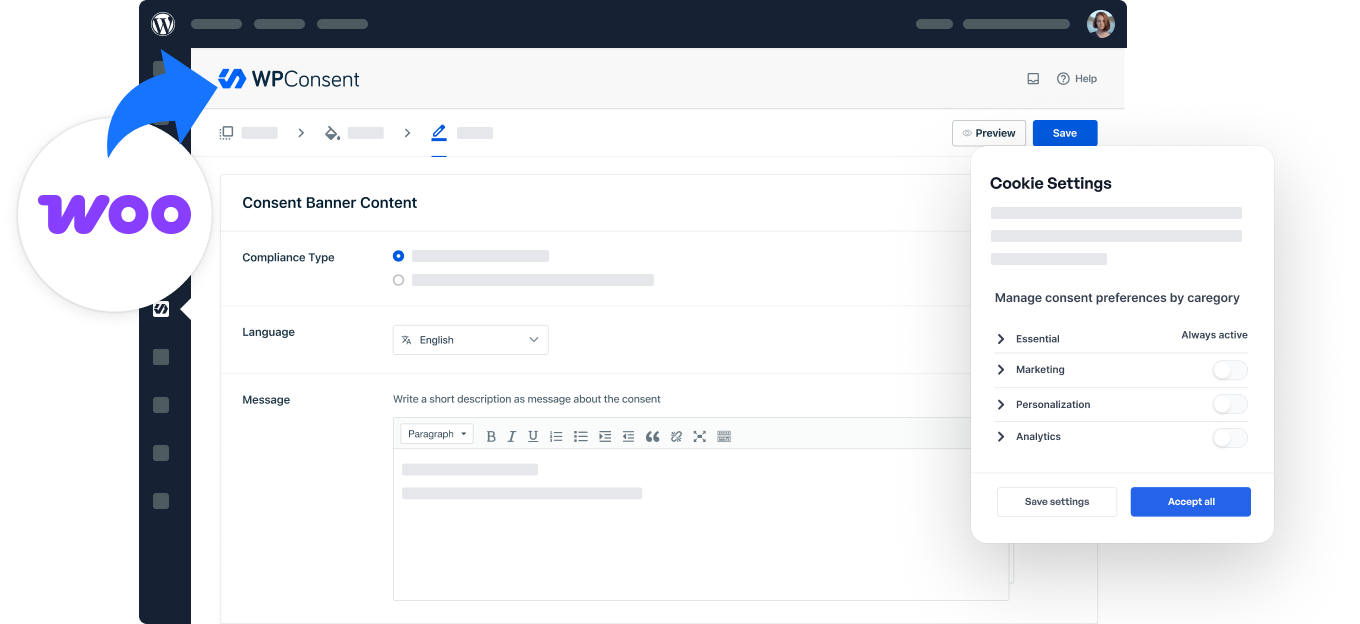The height and width of the screenshot is (624, 1360).
Task: Click the Preview button
Action: (x=989, y=133)
